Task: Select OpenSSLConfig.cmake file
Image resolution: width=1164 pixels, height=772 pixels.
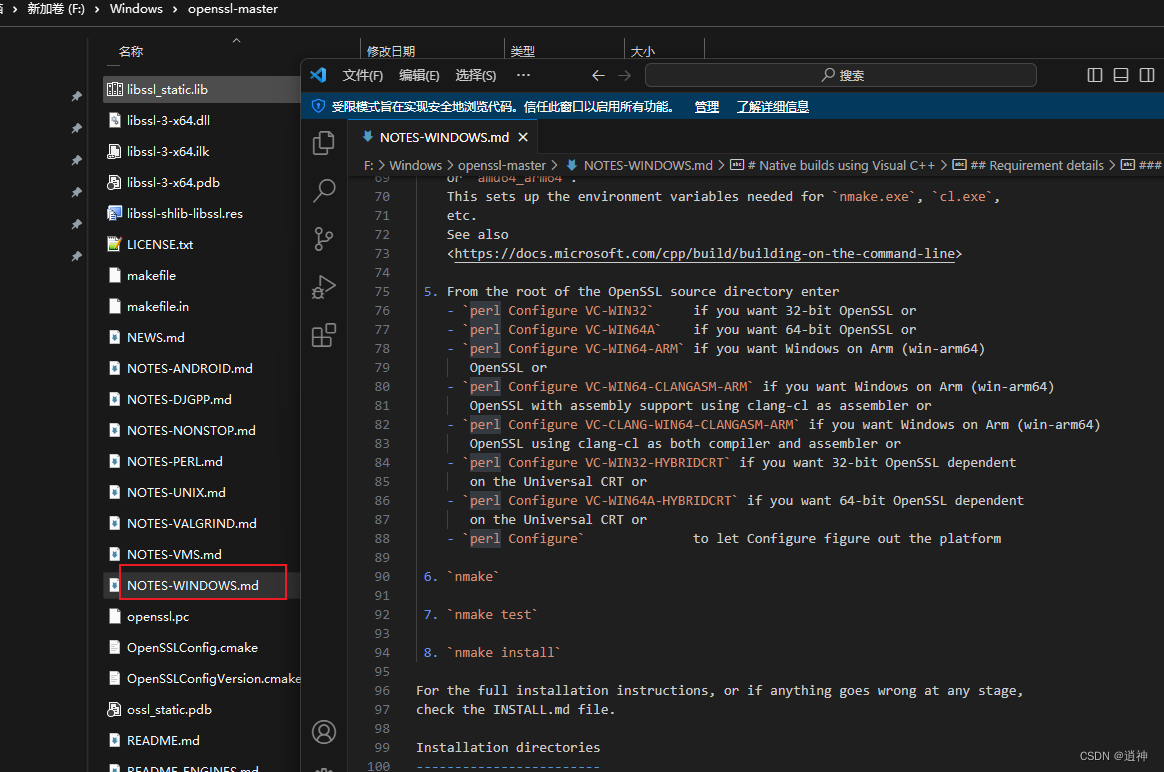Action: point(192,648)
